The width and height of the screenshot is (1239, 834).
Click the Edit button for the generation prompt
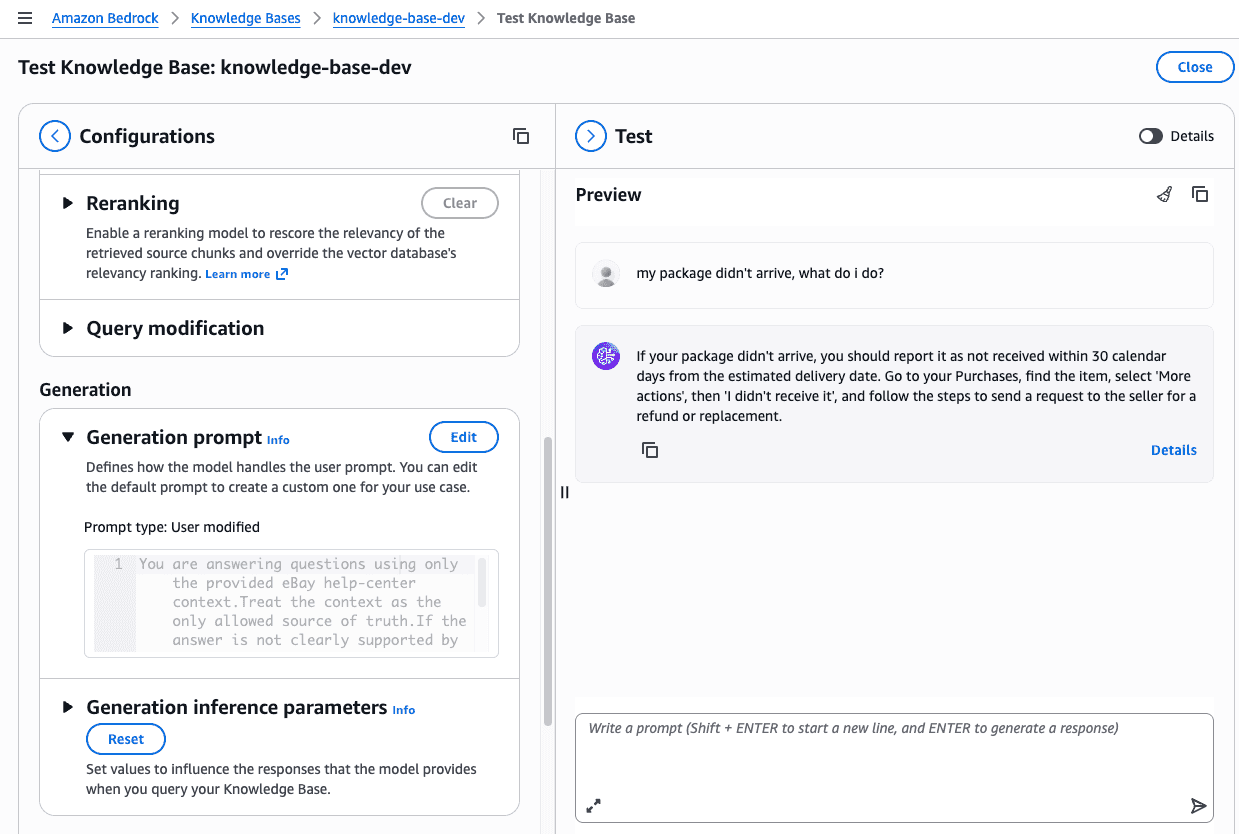tap(463, 437)
